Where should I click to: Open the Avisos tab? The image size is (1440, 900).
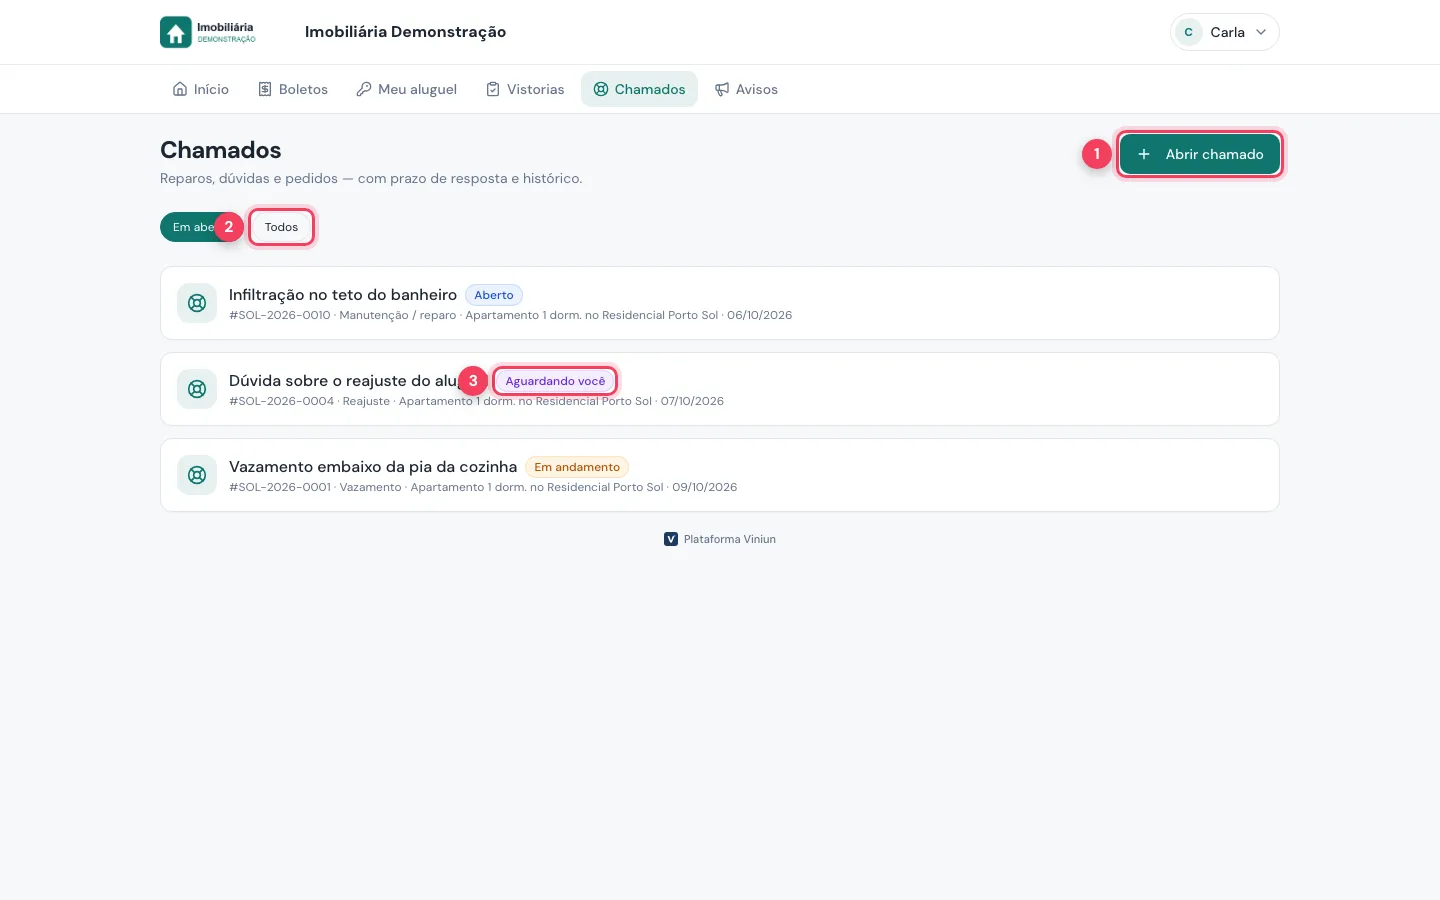tap(746, 89)
